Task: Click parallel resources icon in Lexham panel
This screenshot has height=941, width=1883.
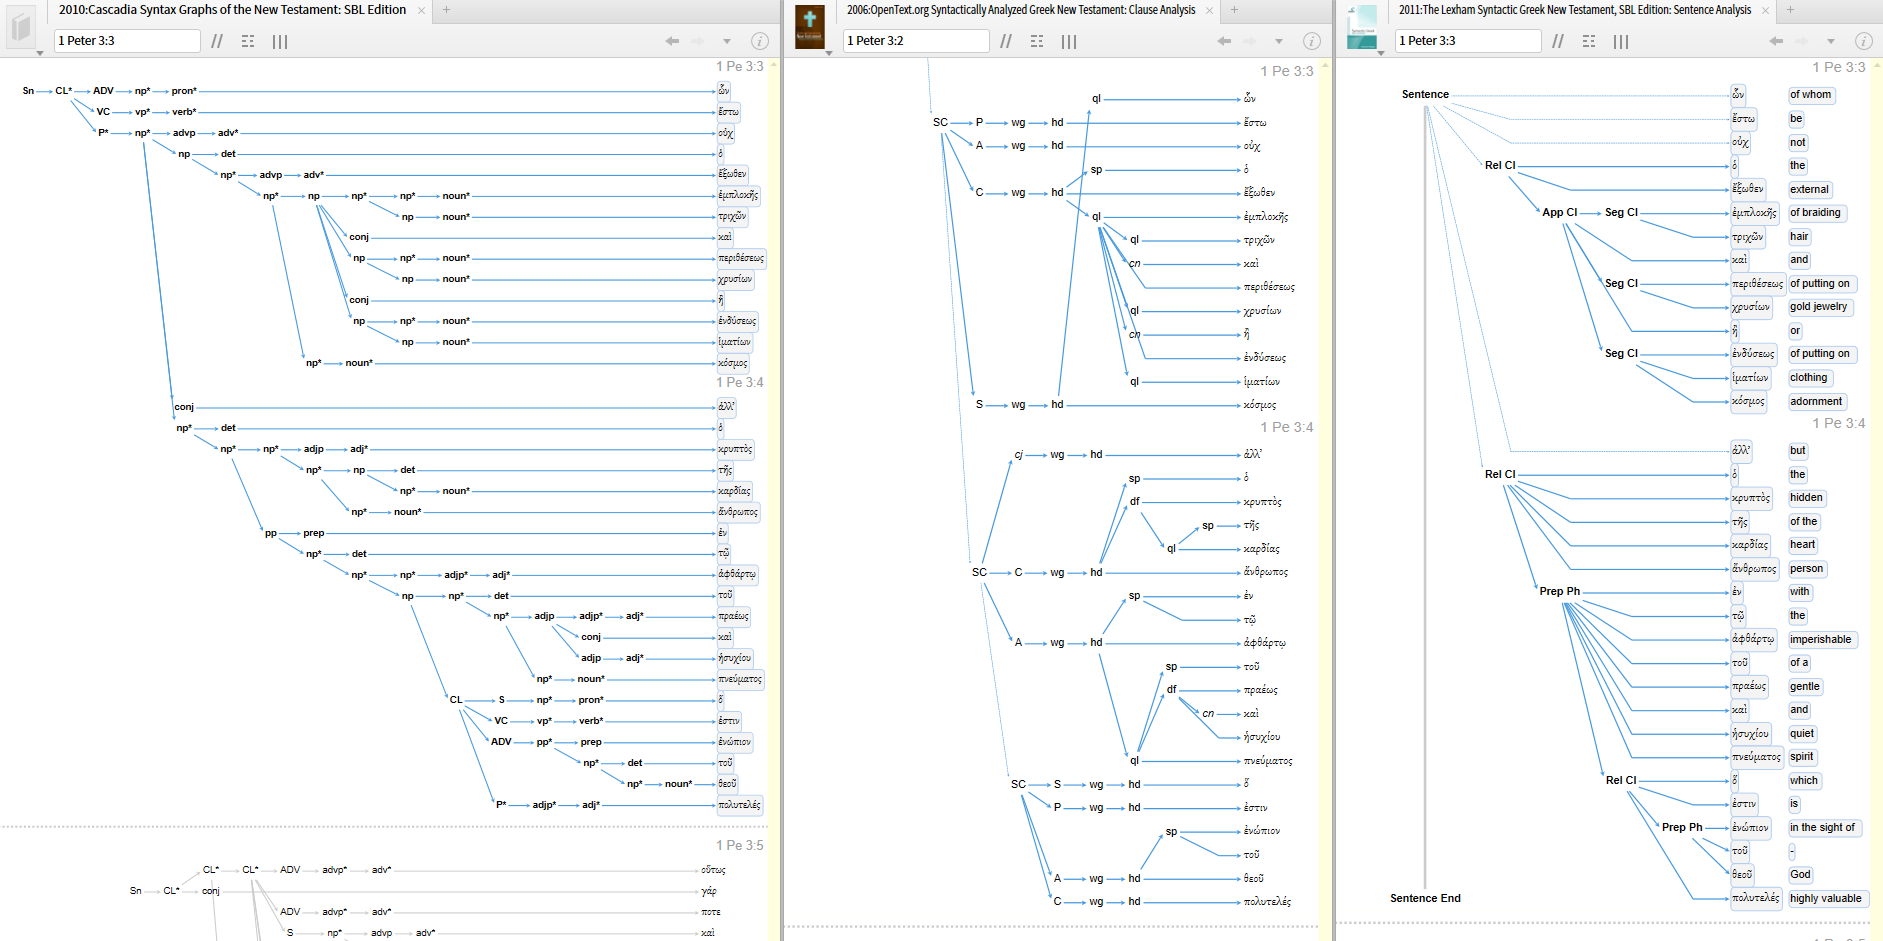Action: 1558,41
